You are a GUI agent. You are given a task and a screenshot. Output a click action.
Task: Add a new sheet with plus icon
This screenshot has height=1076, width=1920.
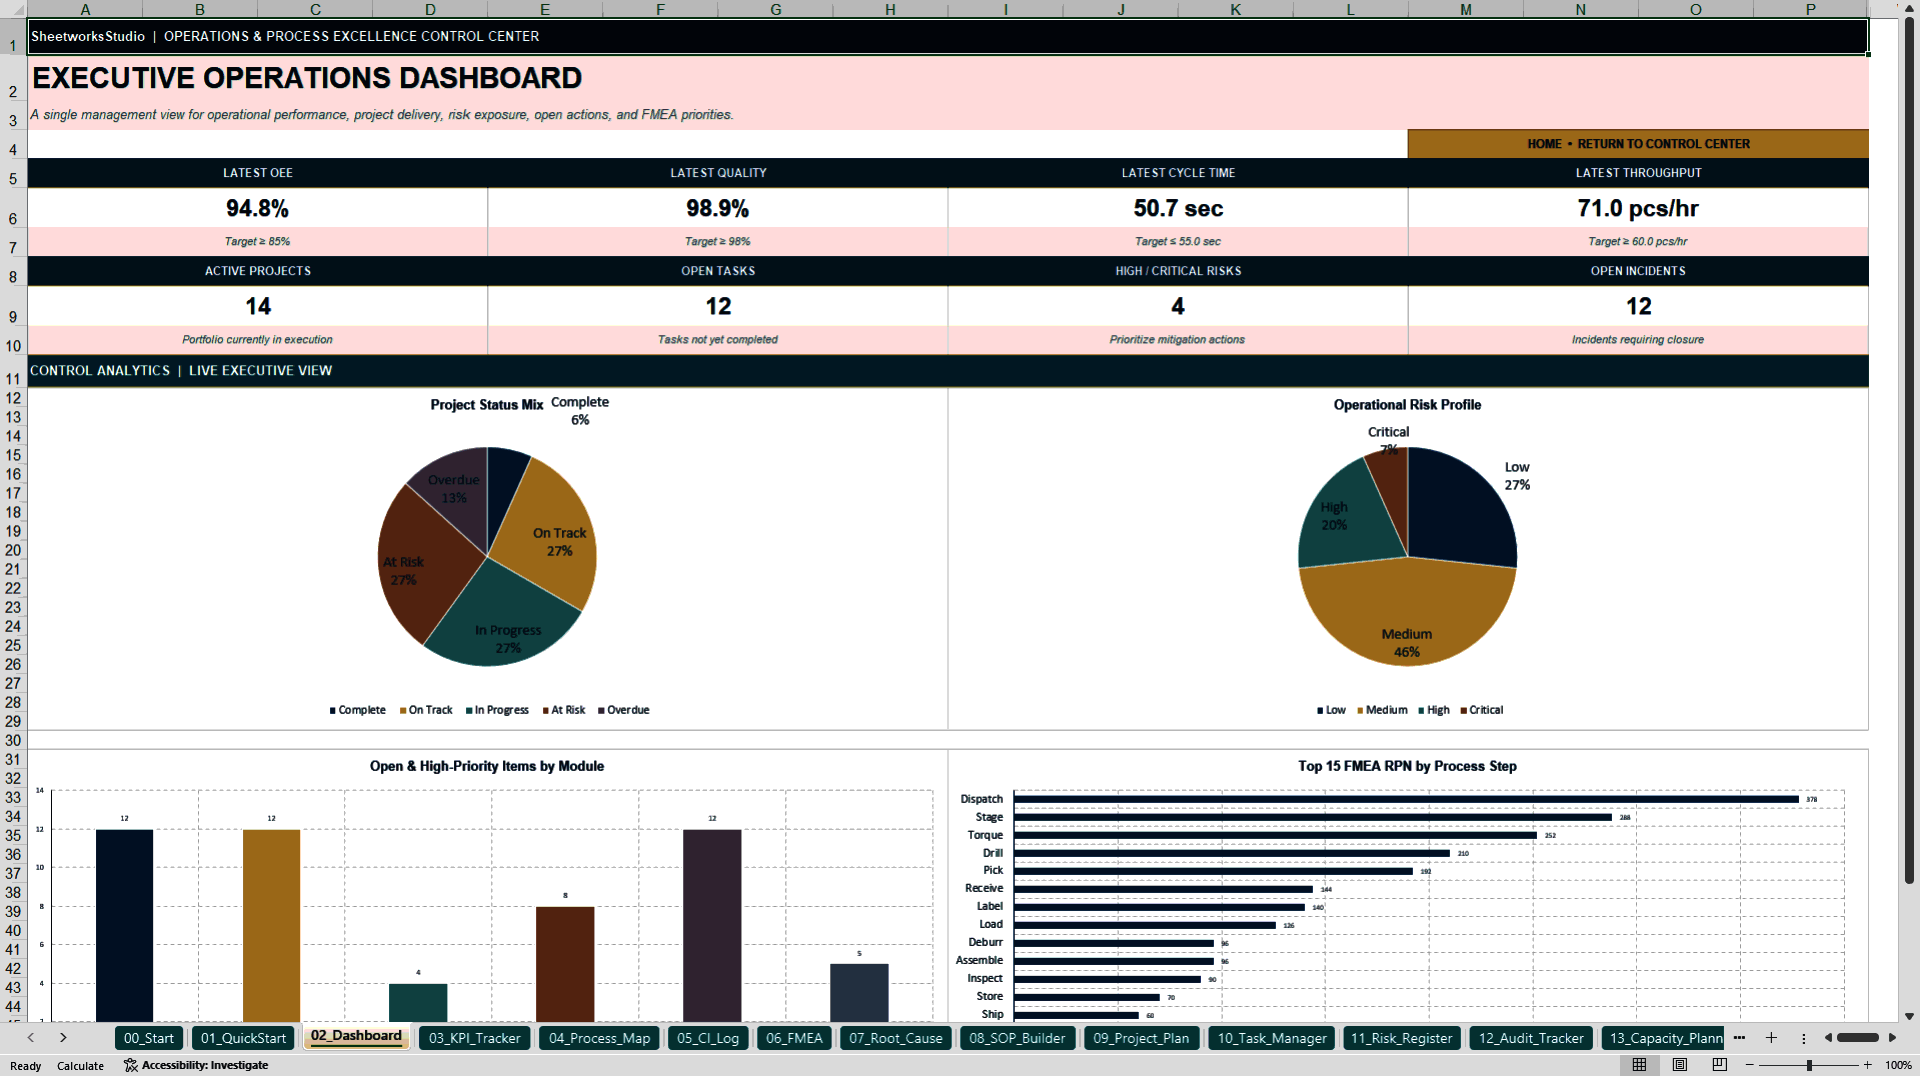(x=1771, y=1038)
